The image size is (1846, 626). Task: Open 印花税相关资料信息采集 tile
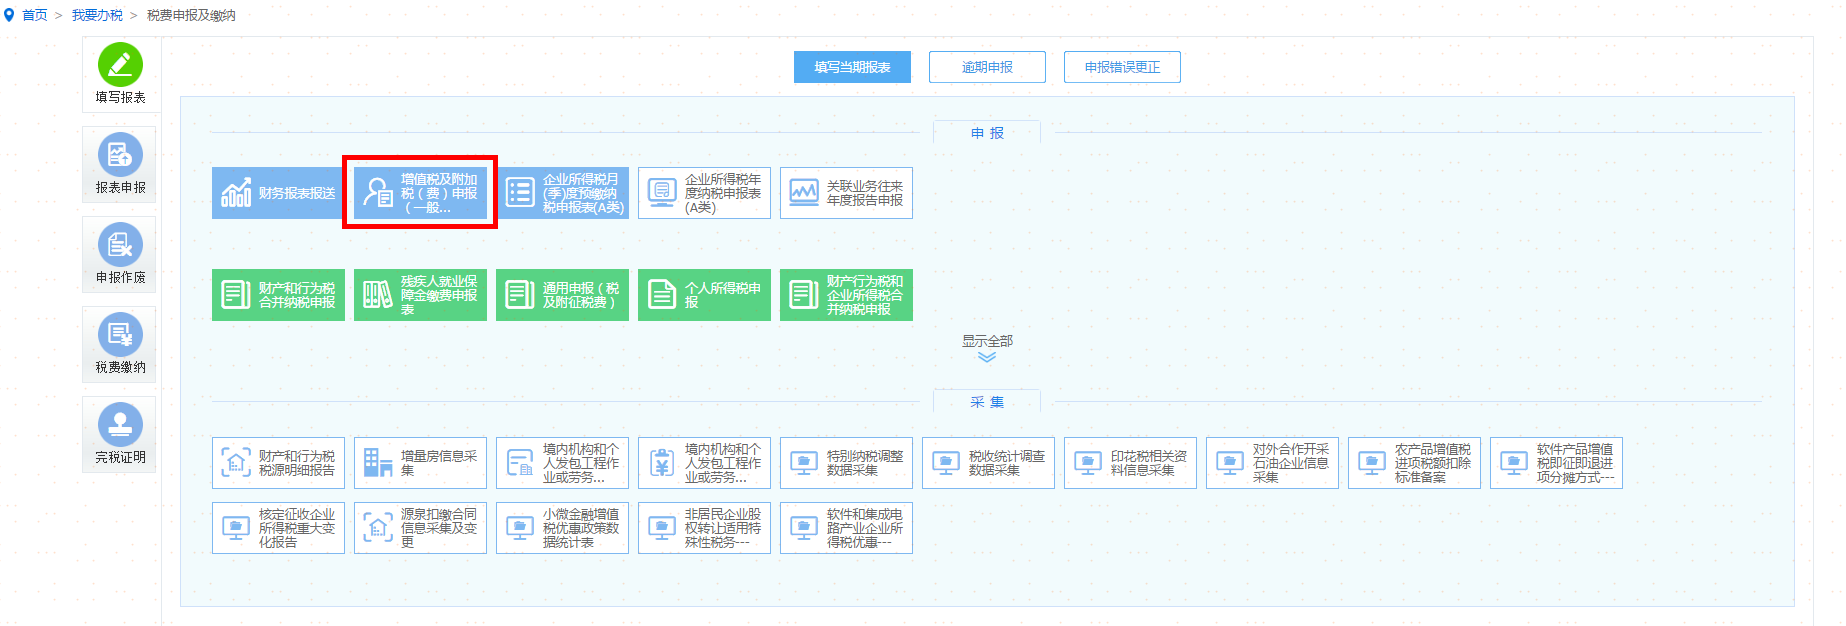[x=1130, y=463]
